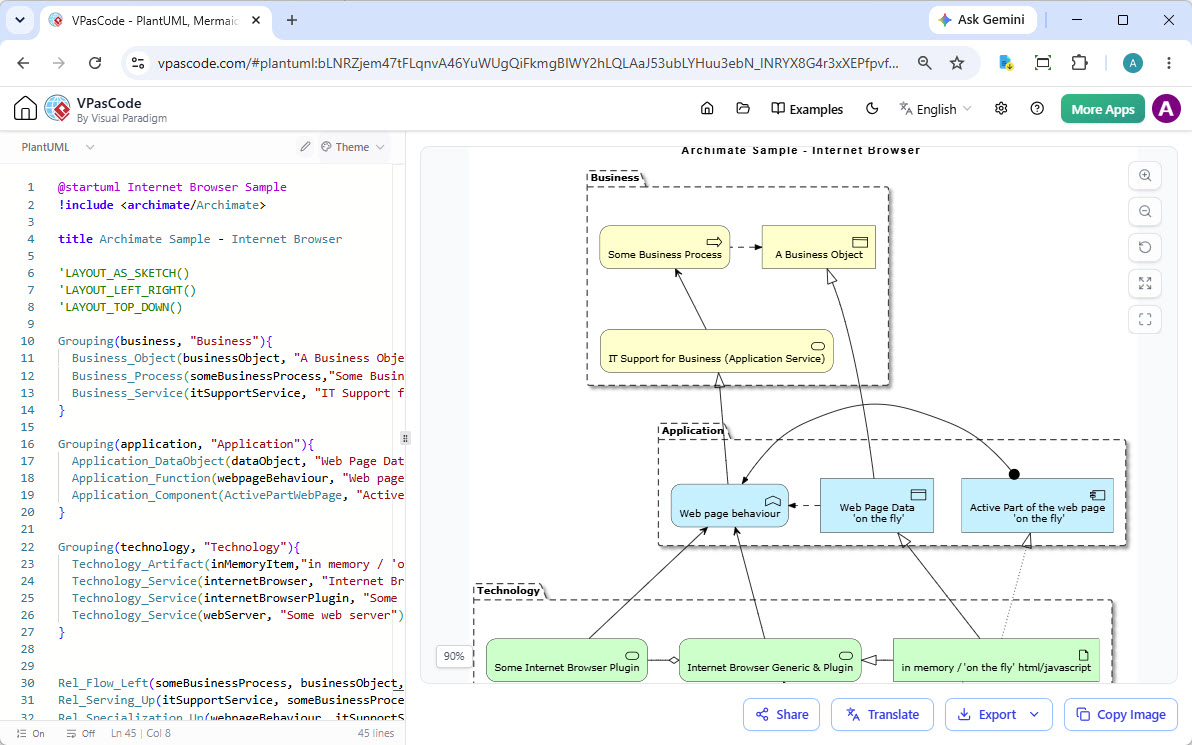
Task: Click the 'IT Support for Business' node
Action: [716, 351]
